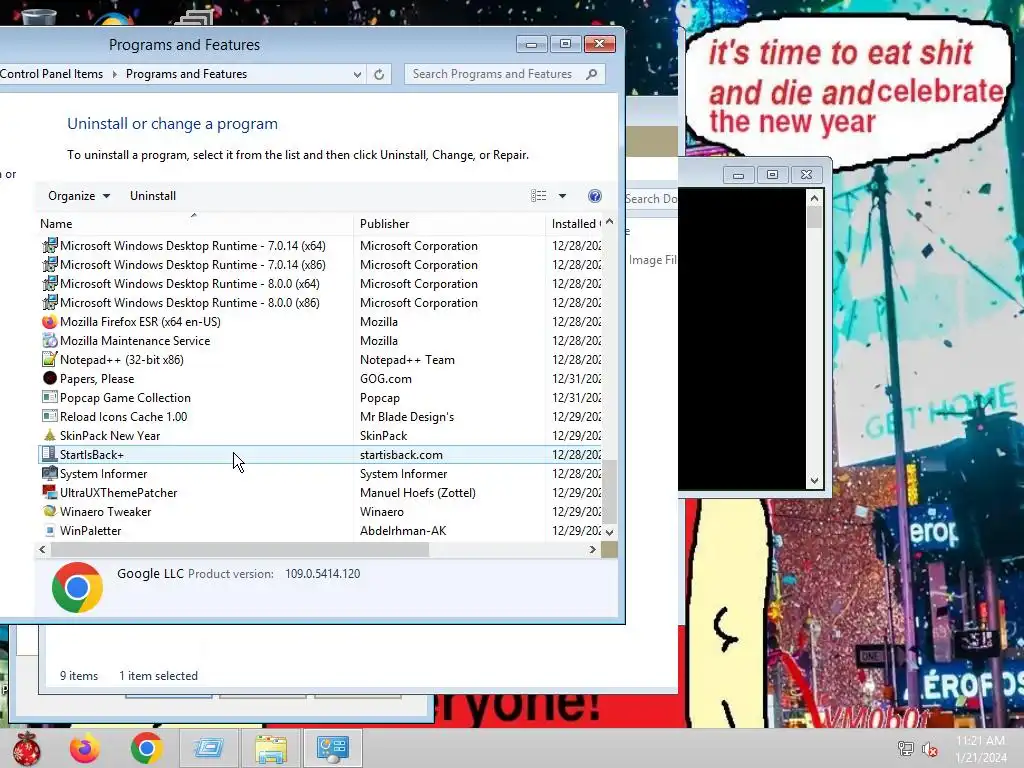Click the change view icon in toolbar
The height and width of the screenshot is (768, 1024).
coord(539,196)
